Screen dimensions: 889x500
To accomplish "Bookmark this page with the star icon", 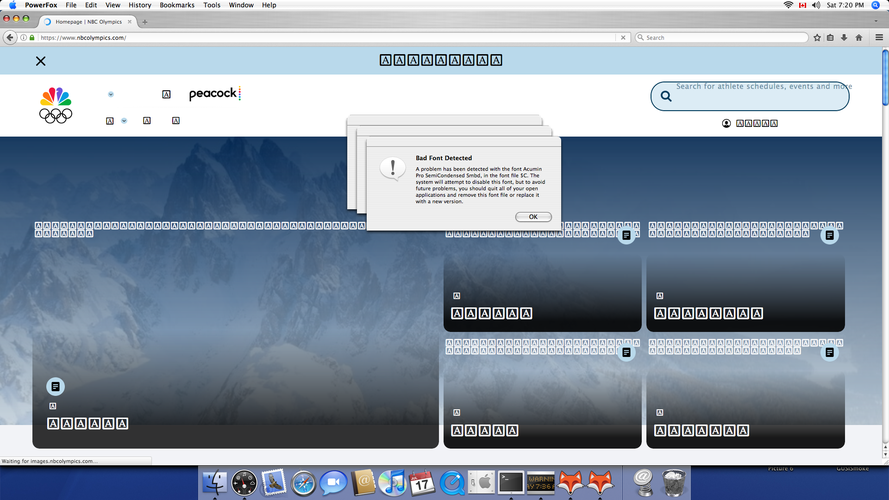I will coord(817,37).
